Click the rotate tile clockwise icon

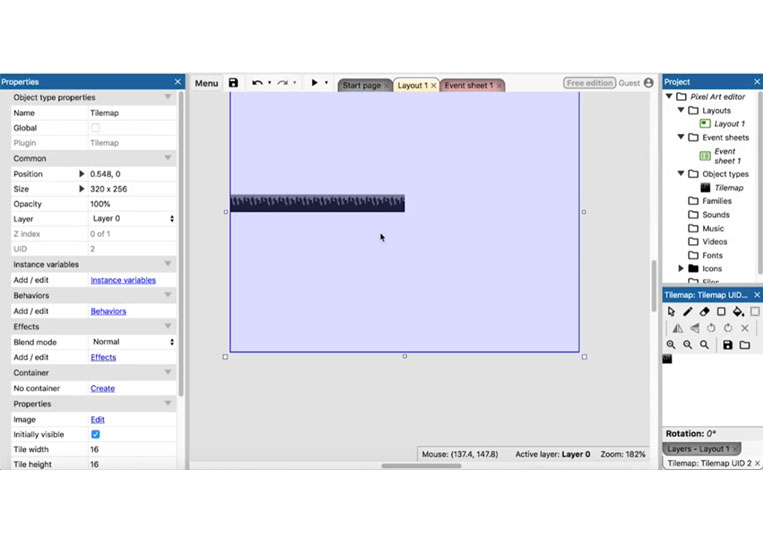(x=728, y=328)
